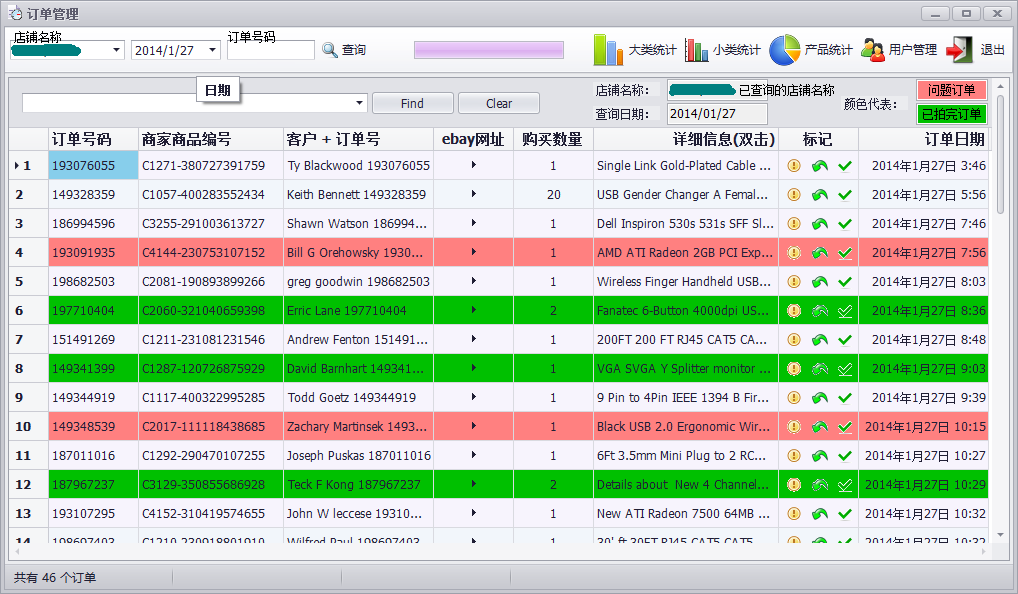Open 大类统计 bar chart statistics
This screenshot has width=1018, height=594.
click(608, 50)
